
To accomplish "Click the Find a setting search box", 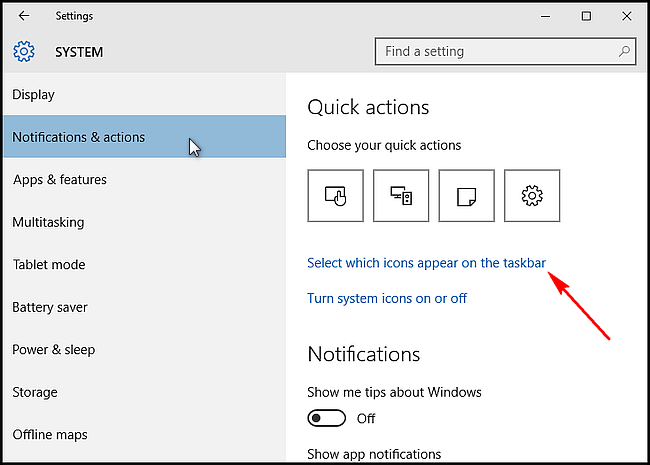I will click(x=505, y=51).
